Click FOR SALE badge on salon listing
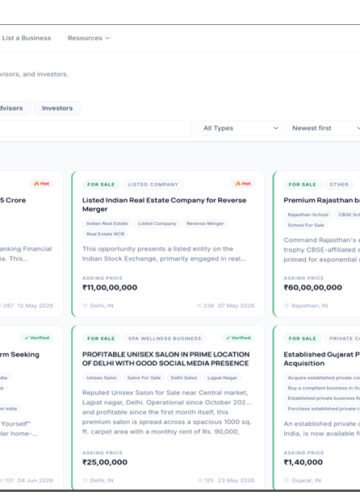This screenshot has width=360, height=504. 101,338
